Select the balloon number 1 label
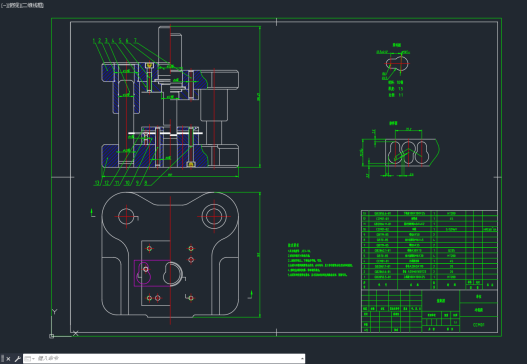527x364 pixels. pos(94,41)
